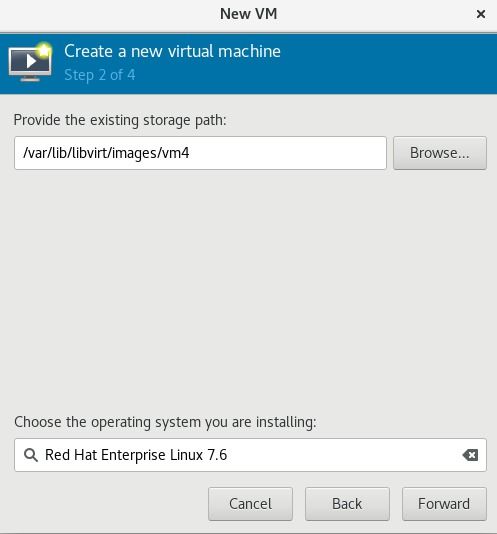Focus the operating system search box
This screenshot has height=534, width=497.
pyautogui.click(x=250, y=455)
